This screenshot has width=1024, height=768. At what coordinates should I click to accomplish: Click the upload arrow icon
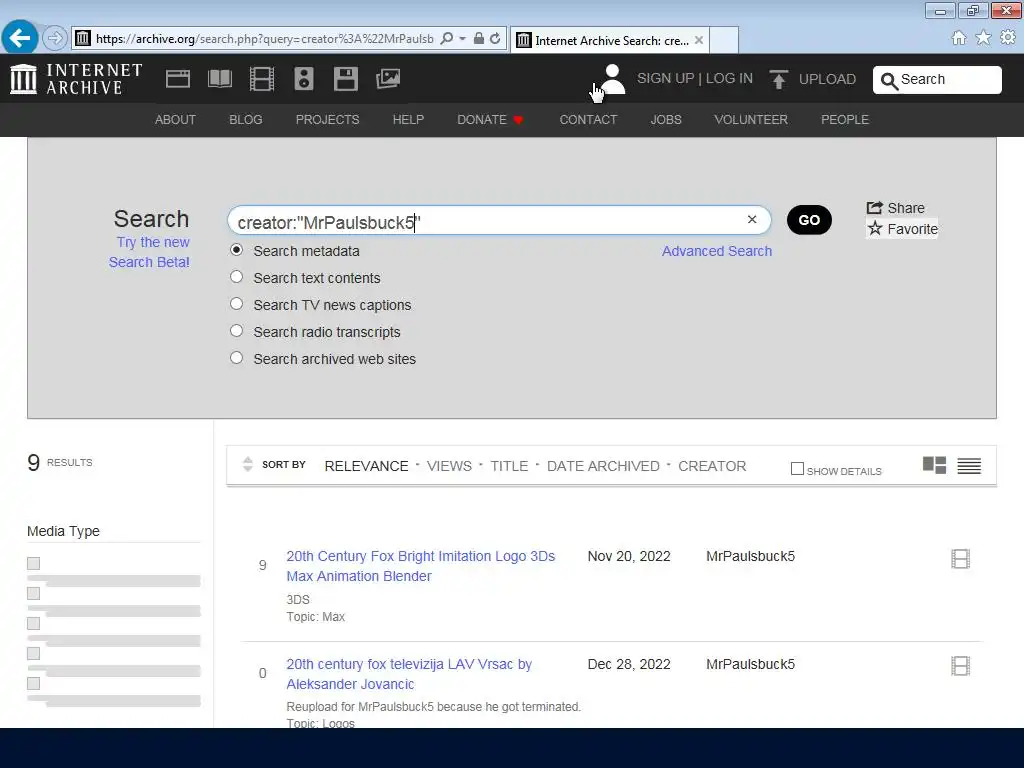[x=778, y=79]
